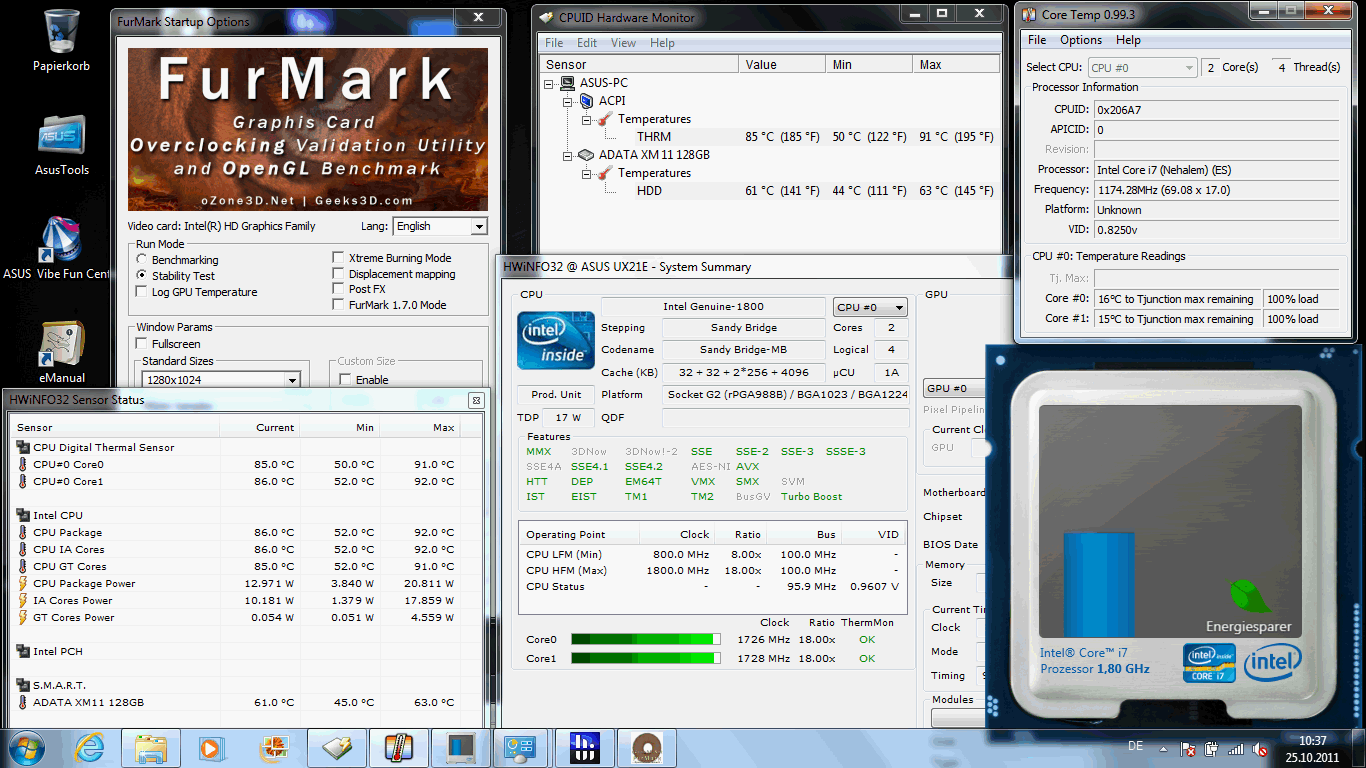Click the Core0 green usage bar
This screenshot has height=768, width=1366.
click(646, 639)
